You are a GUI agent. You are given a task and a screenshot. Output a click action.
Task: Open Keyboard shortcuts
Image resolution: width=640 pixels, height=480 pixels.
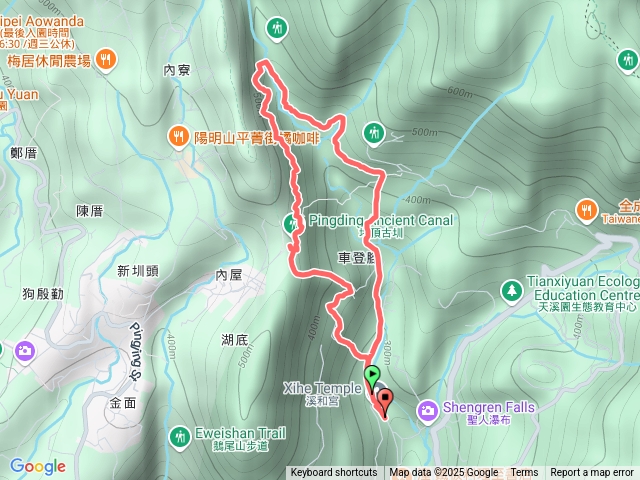tap(334, 473)
